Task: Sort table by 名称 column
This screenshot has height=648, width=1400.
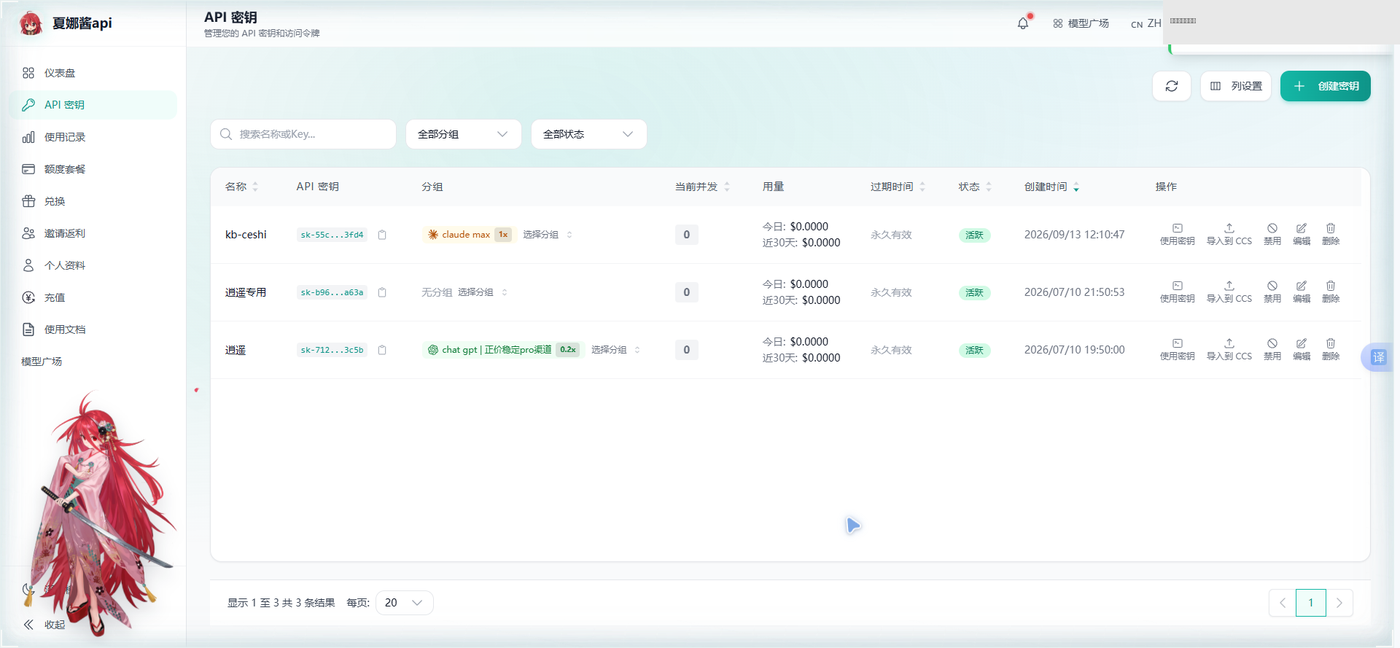Action: pyautogui.click(x=242, y=187)
